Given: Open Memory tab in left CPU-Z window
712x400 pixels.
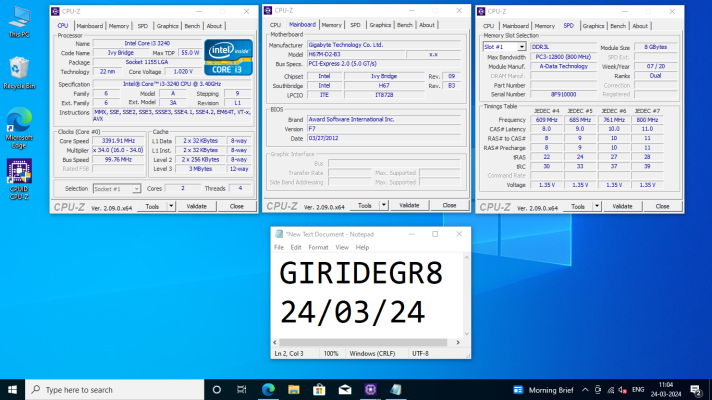Looking at the screenshot, I should (119, 26).
